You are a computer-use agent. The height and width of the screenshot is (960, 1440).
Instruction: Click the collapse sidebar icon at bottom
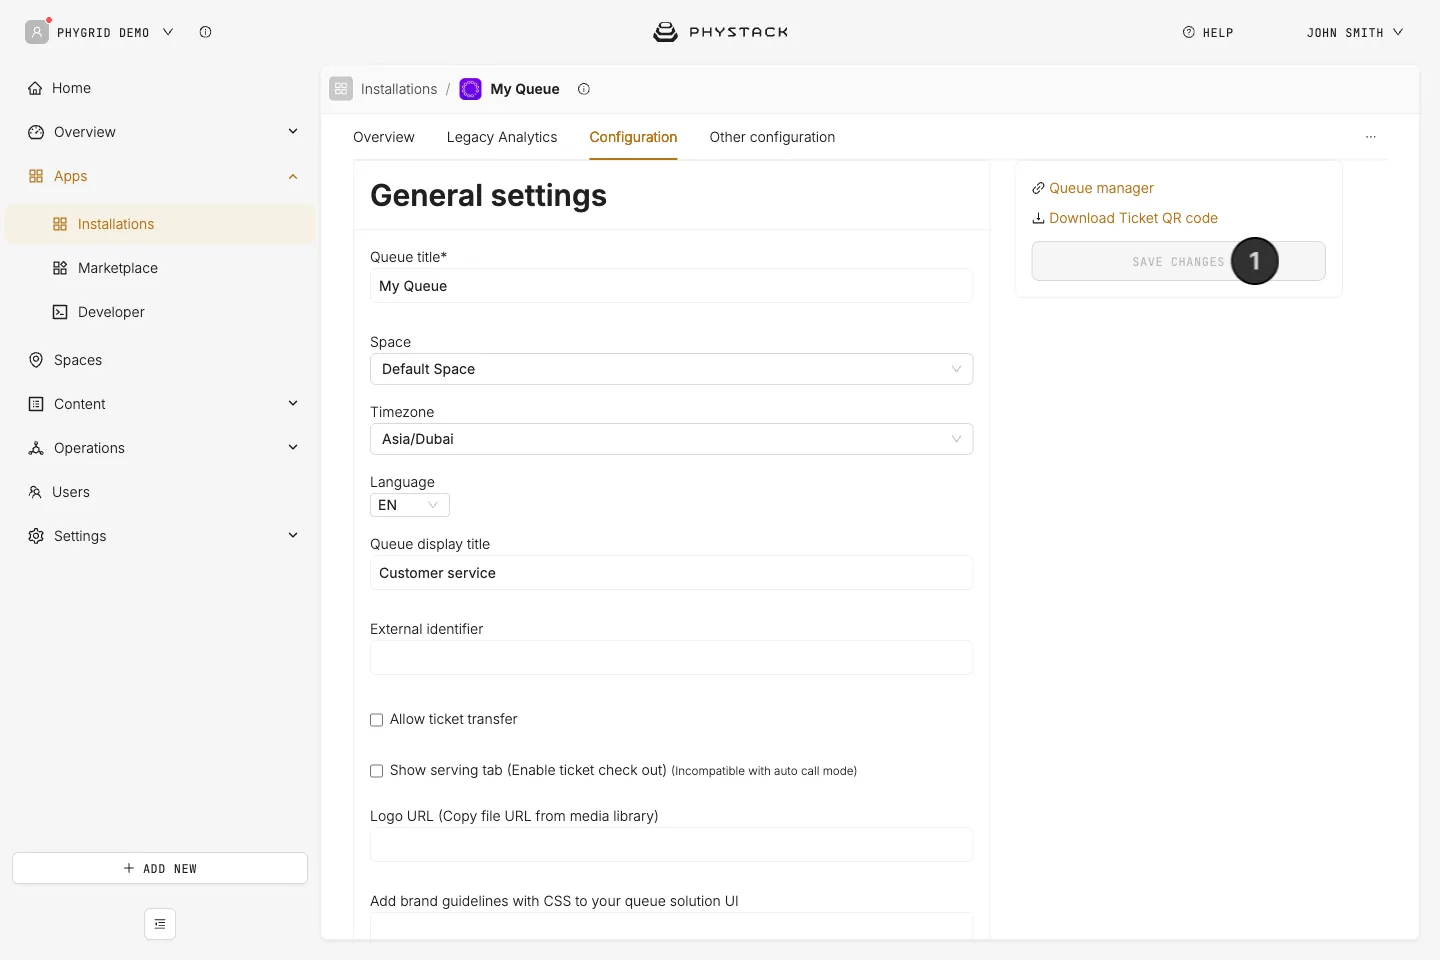click(160, 924)
